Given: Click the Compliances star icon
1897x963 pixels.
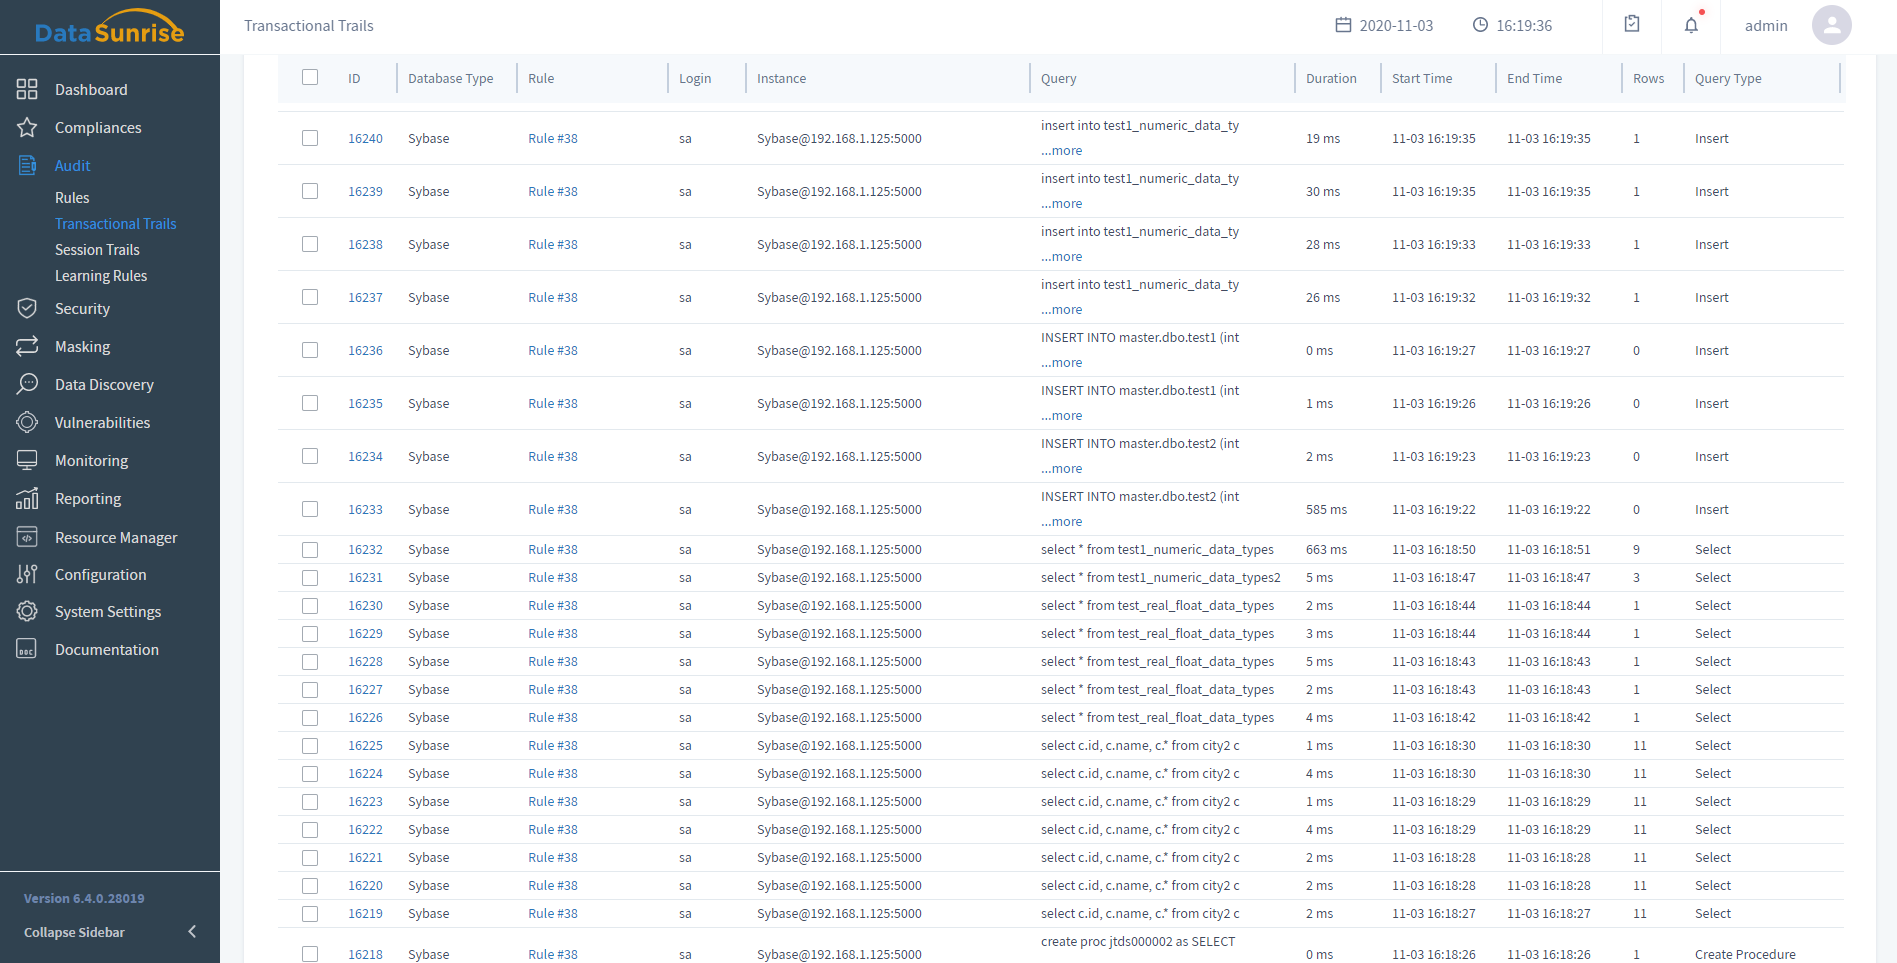Looking at the screenshot, I should click(x=27, y=127).
